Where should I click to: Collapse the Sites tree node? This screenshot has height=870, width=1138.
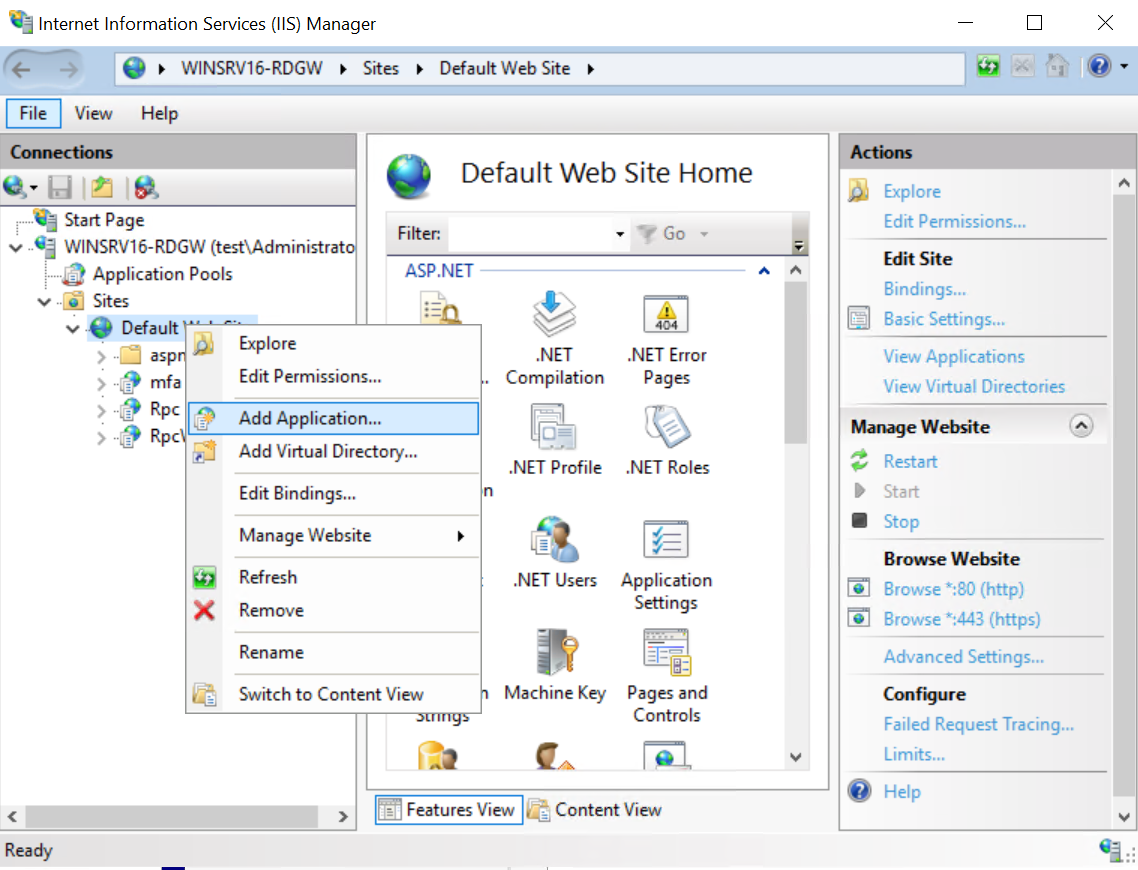44,301
